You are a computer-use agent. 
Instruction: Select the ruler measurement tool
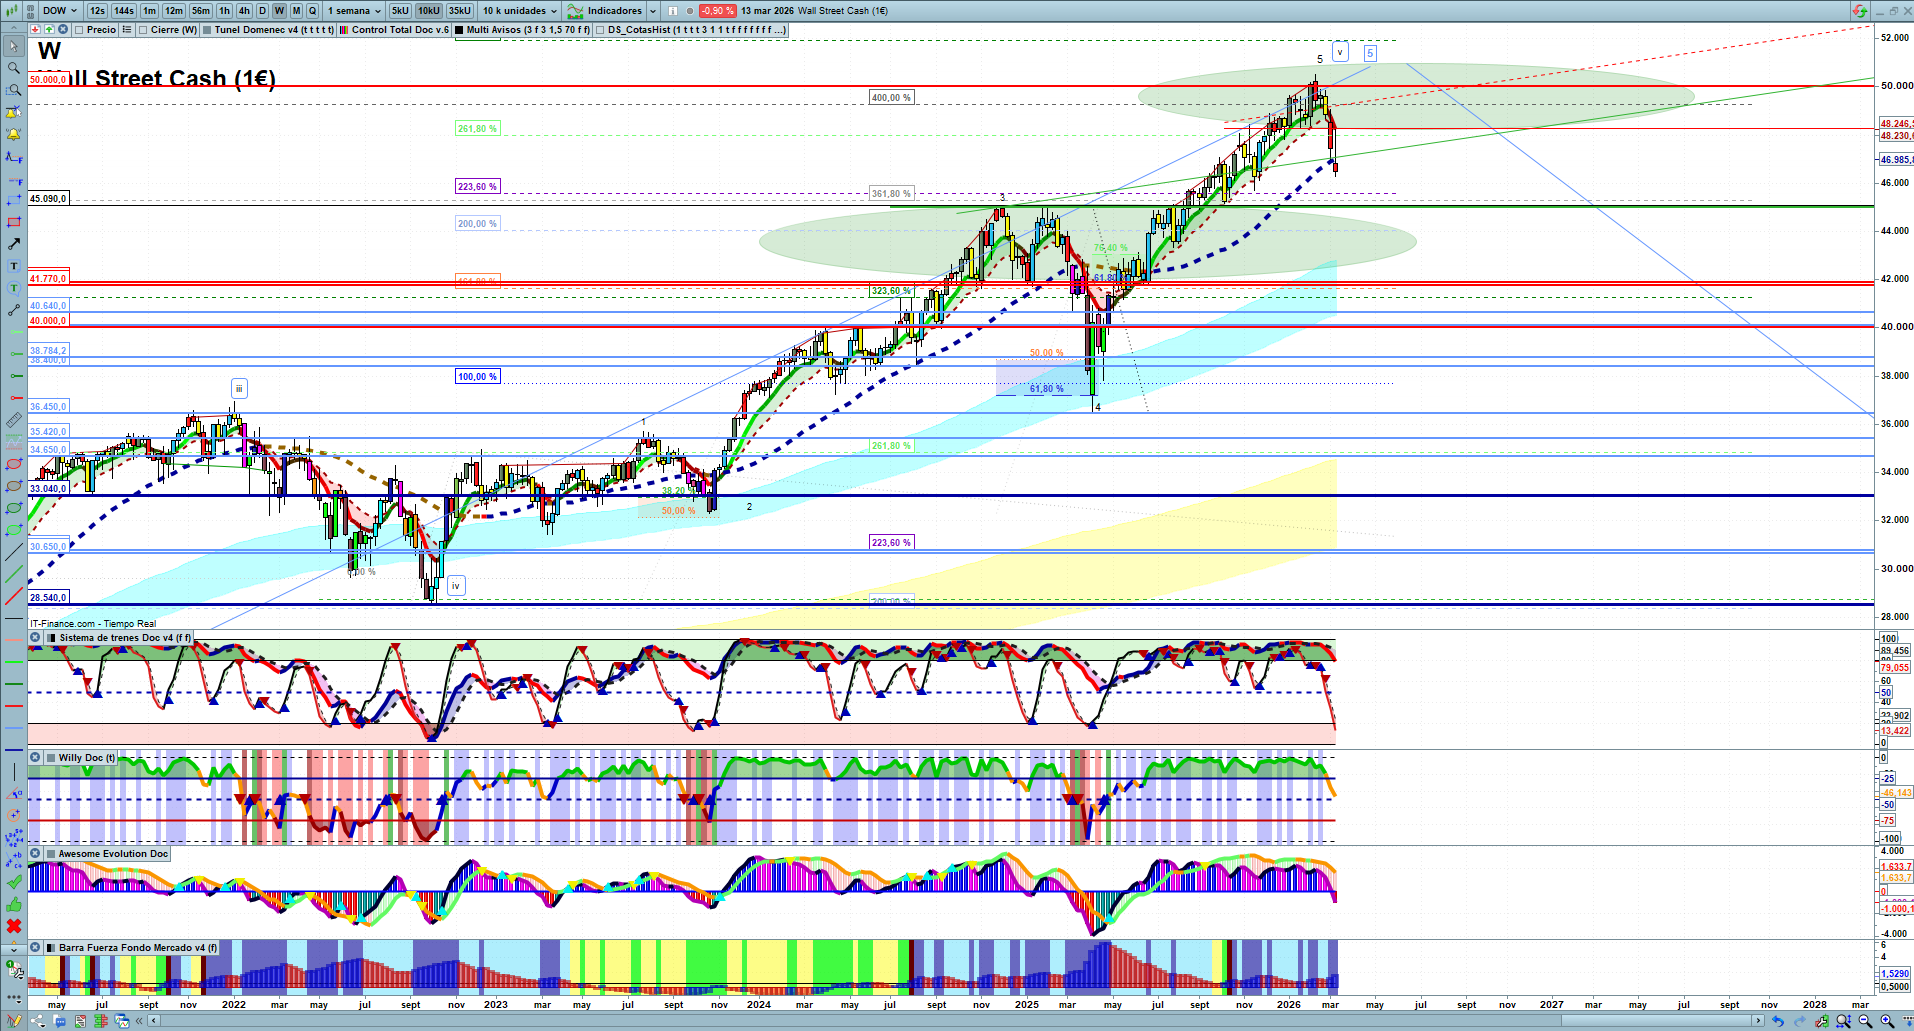[14, 420]
